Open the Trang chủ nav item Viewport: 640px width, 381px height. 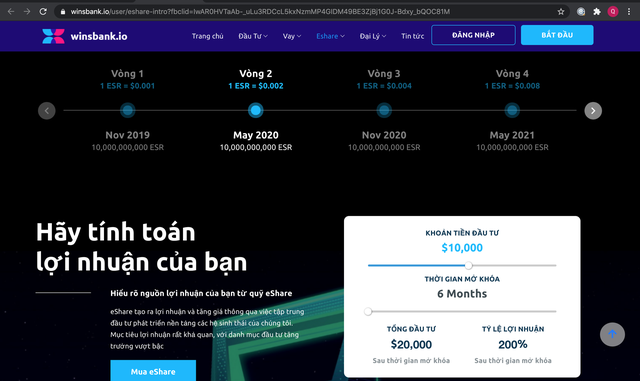pyautogui.click(x=207, y=36)
